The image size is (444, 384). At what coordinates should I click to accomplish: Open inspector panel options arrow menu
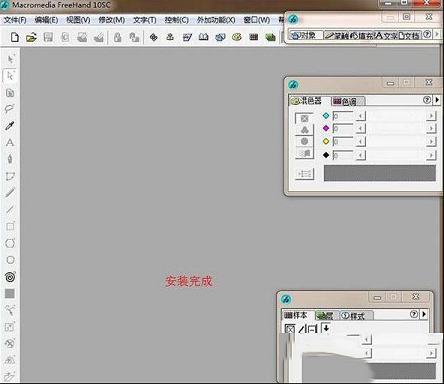point(437,34)
